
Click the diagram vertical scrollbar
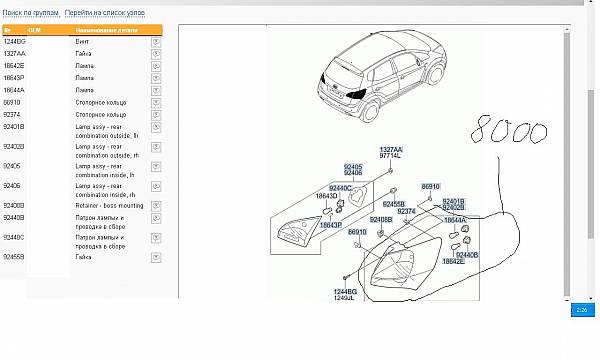pos(567,163)
